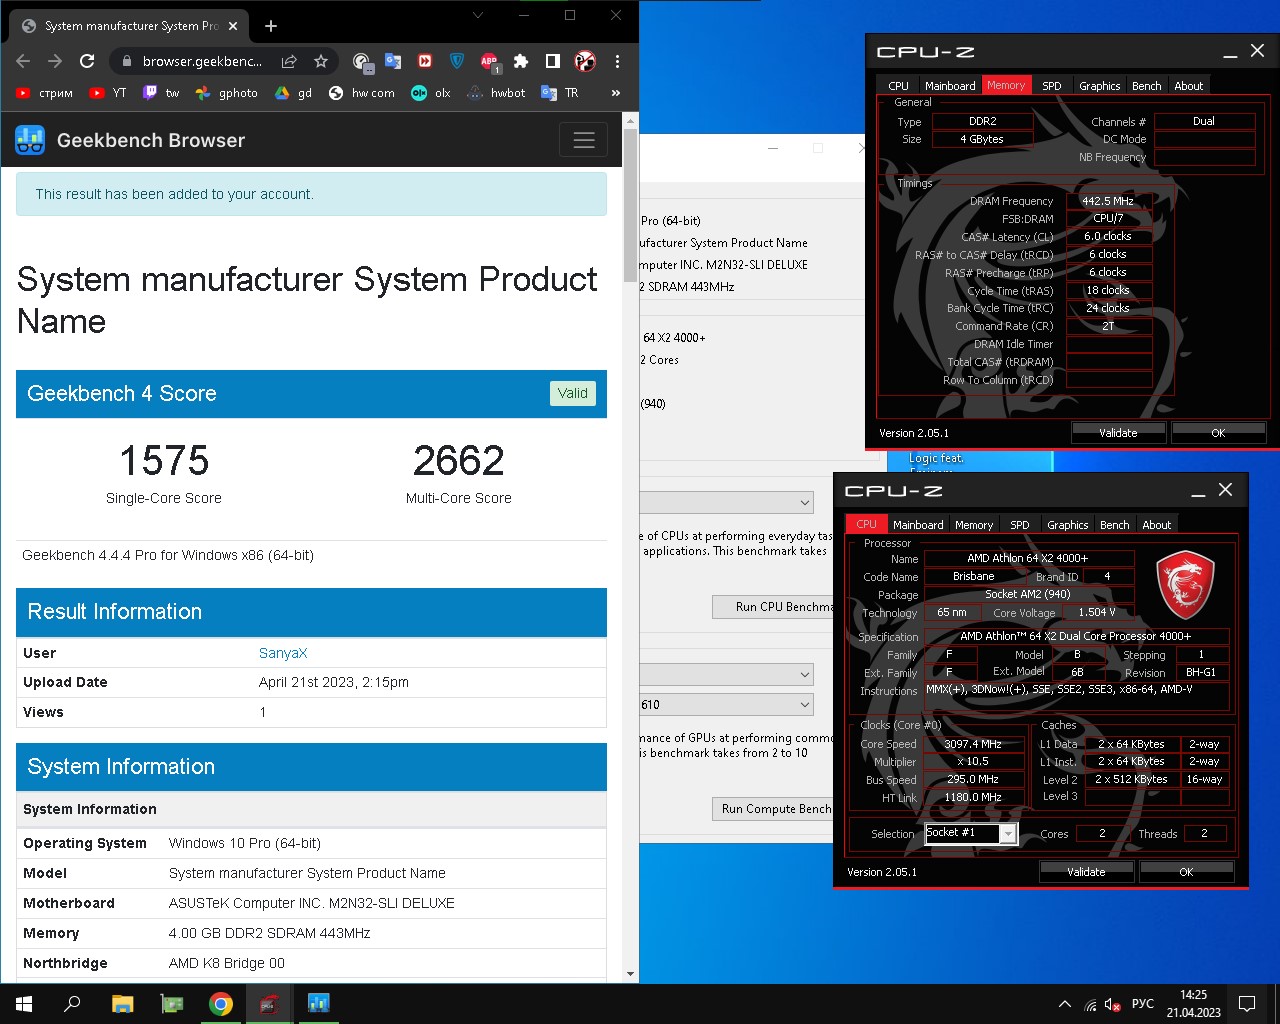Screen dimensions: 1280x1024
Task: Open the Socket #1 selection dropdown
Action: tap(970, 833)
